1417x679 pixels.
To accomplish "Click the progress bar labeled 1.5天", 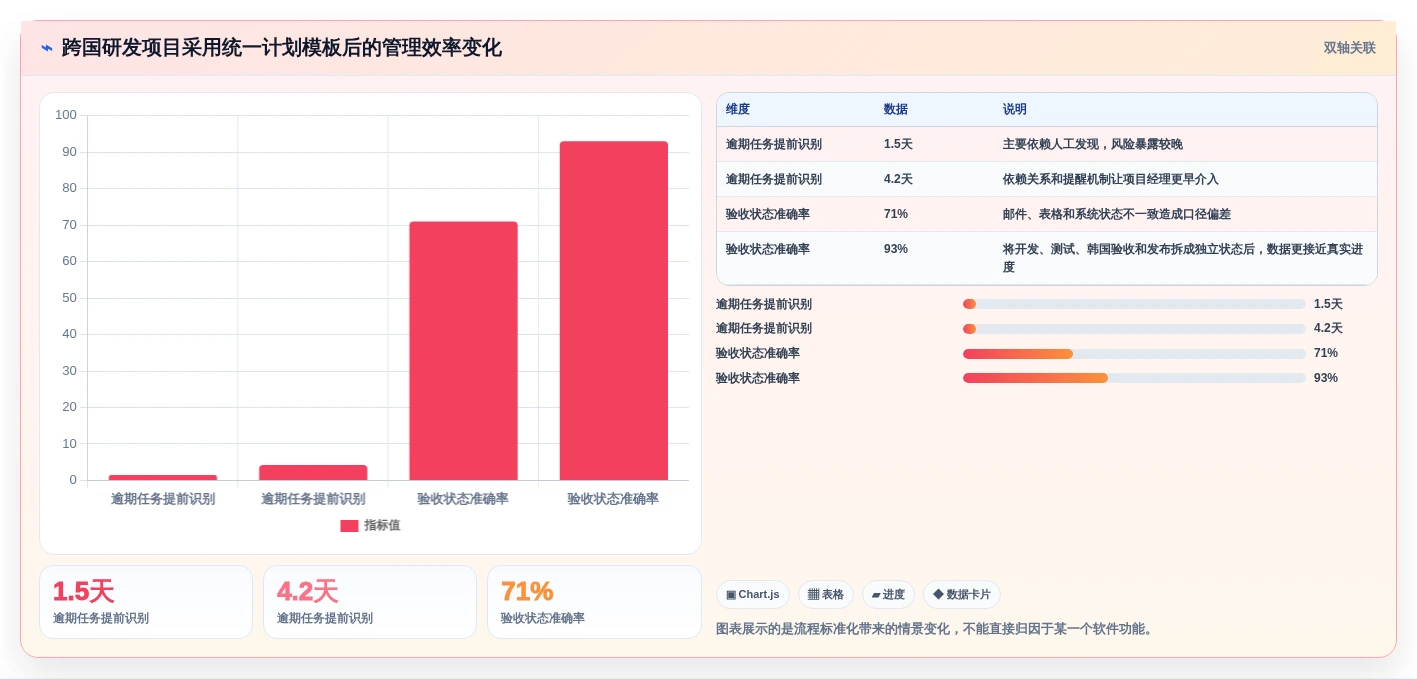I will [1134, 304].
